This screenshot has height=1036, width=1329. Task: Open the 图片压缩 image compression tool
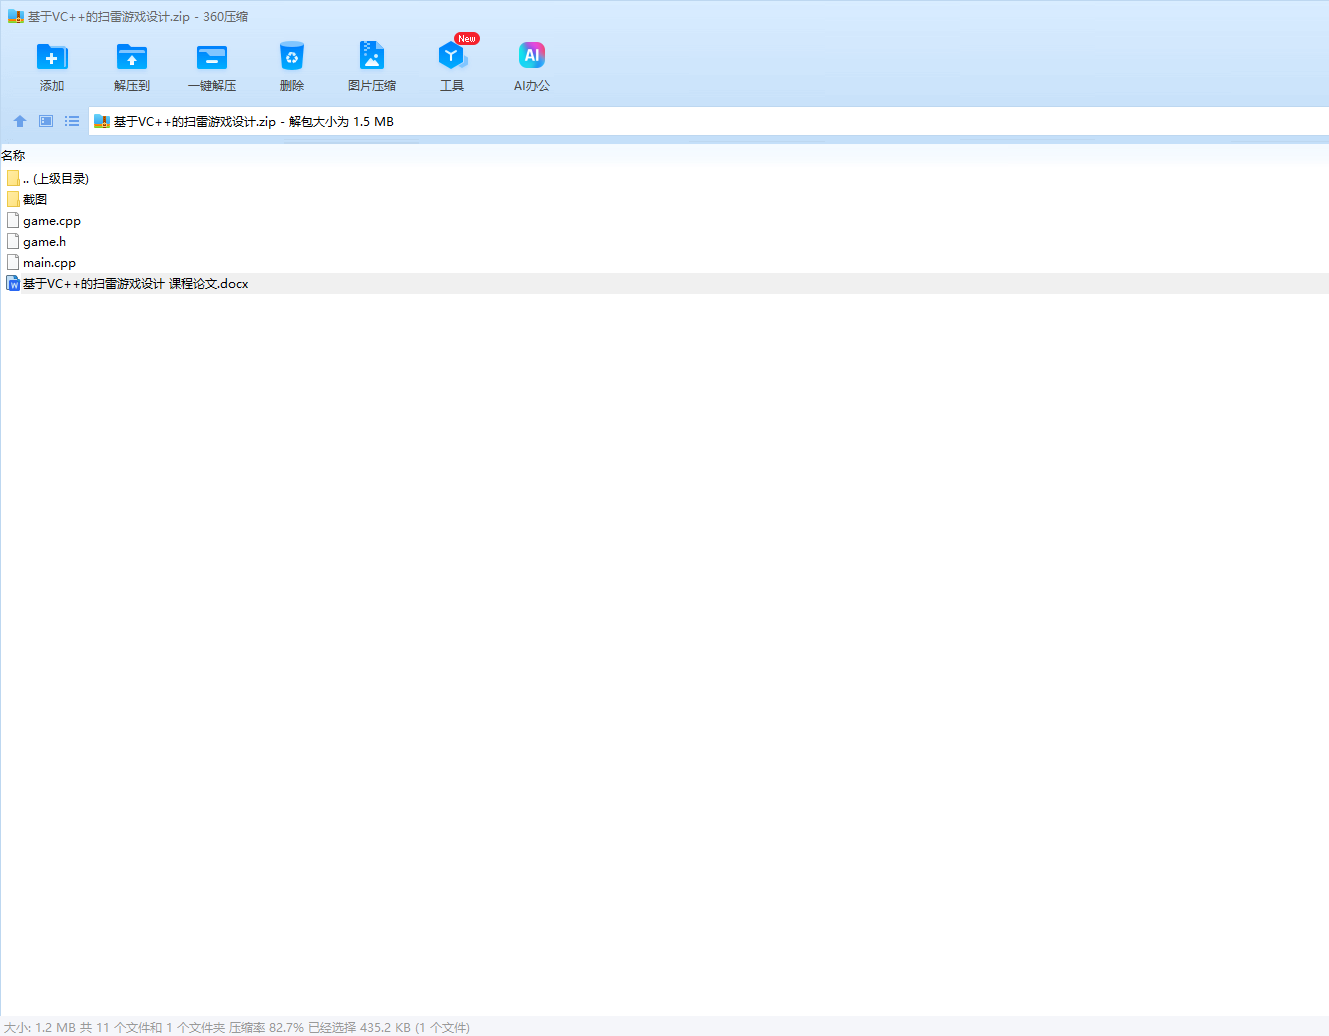(372, 56)
